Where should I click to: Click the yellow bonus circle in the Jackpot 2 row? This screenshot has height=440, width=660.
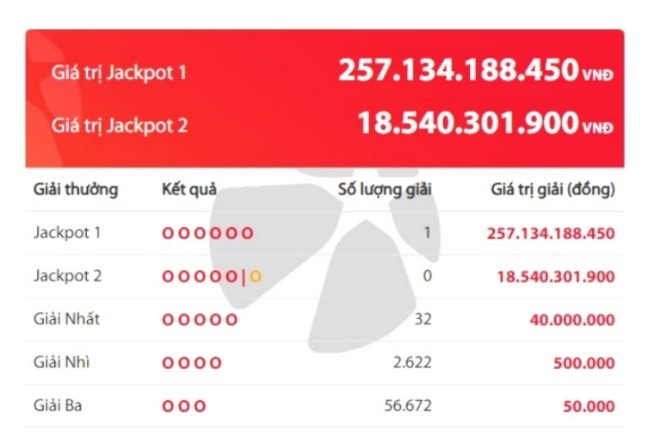pyautogui.click(x=256, y=276)
